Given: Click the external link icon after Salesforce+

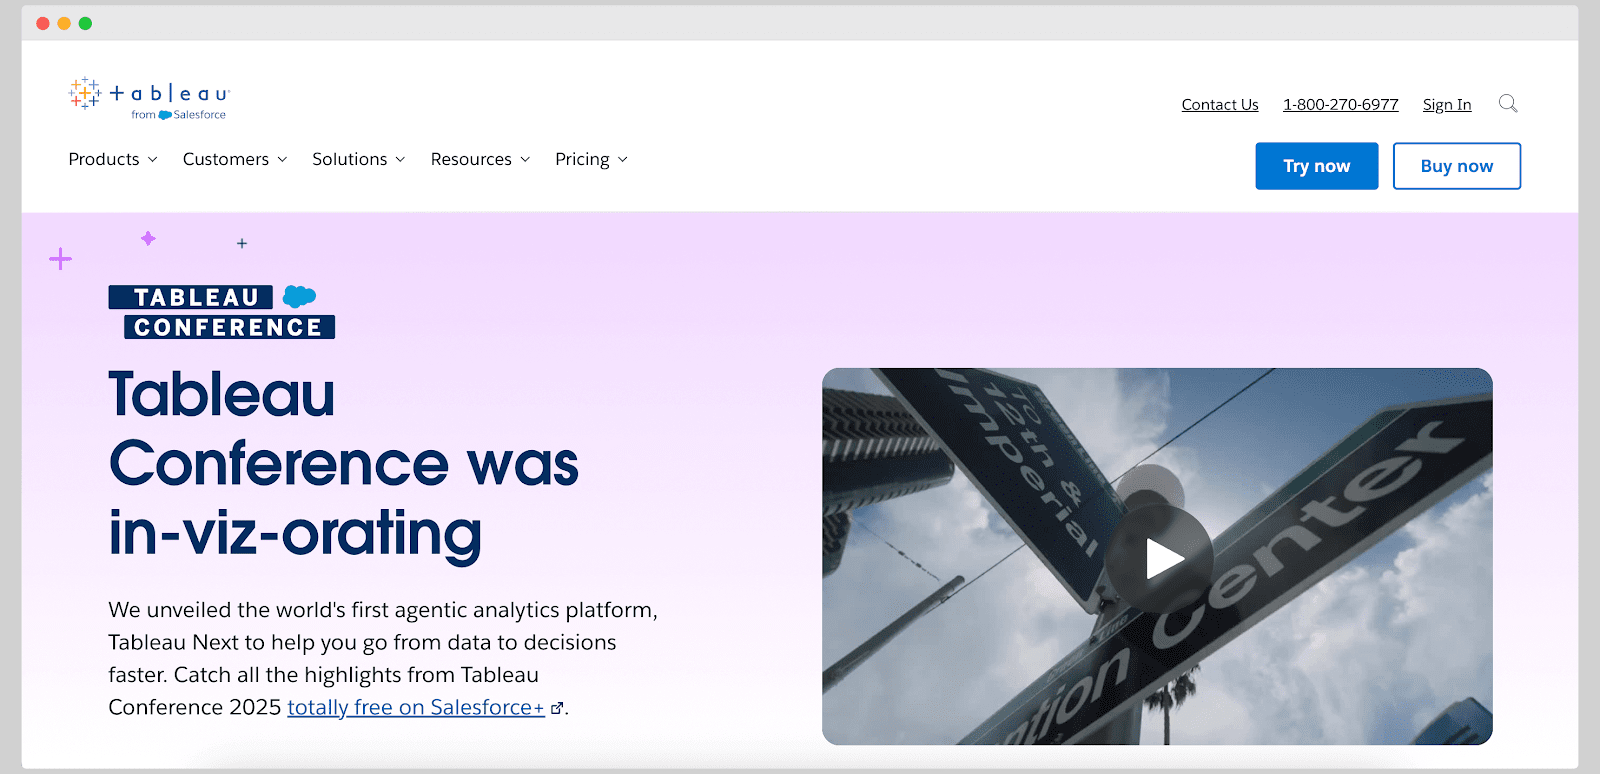Looking at the screenshot, I should (557, 708).
